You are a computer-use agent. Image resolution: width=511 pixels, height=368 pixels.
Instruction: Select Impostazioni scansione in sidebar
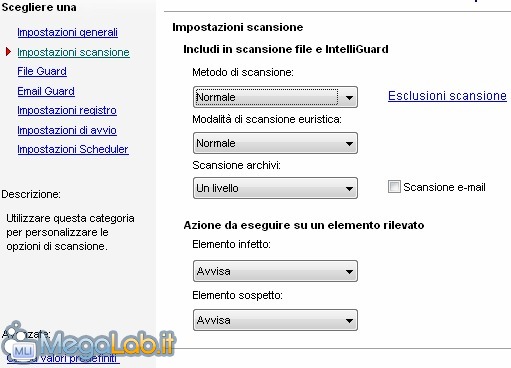pyautogui.click(x=73, y=52)
